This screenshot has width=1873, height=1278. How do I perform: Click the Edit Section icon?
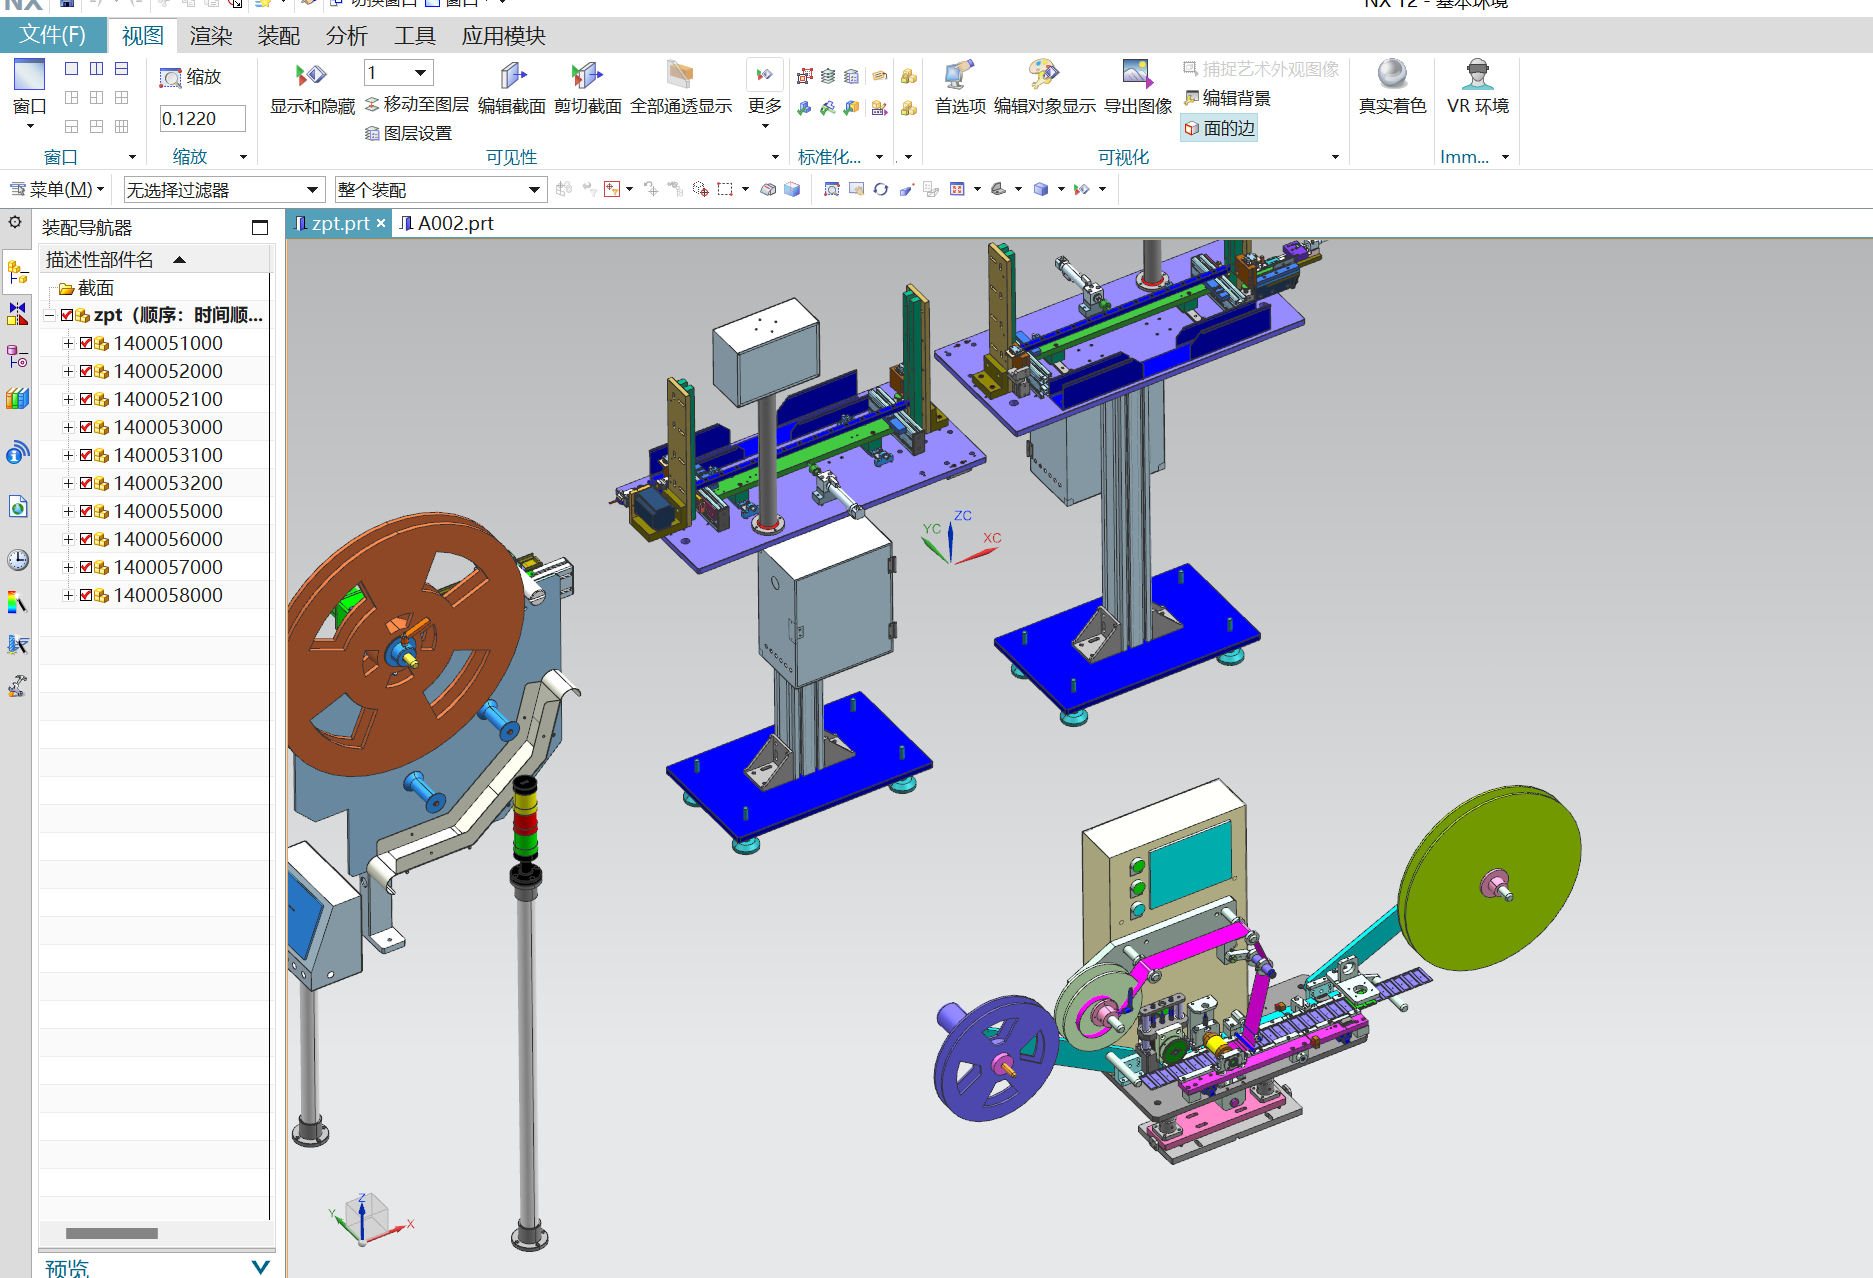(x=512, y=75)
